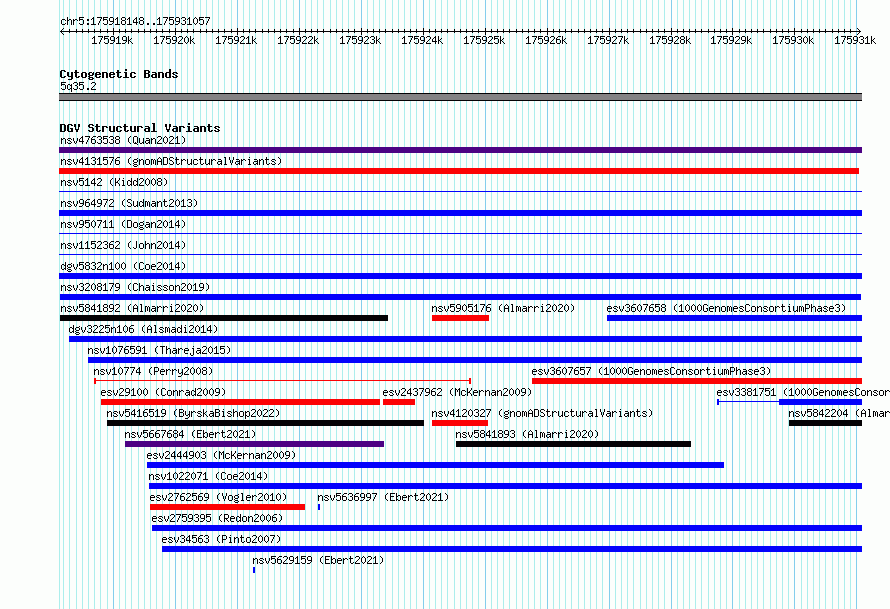Open the nsv3208179 (Chaisson2019) variant label

pos(135,287)
